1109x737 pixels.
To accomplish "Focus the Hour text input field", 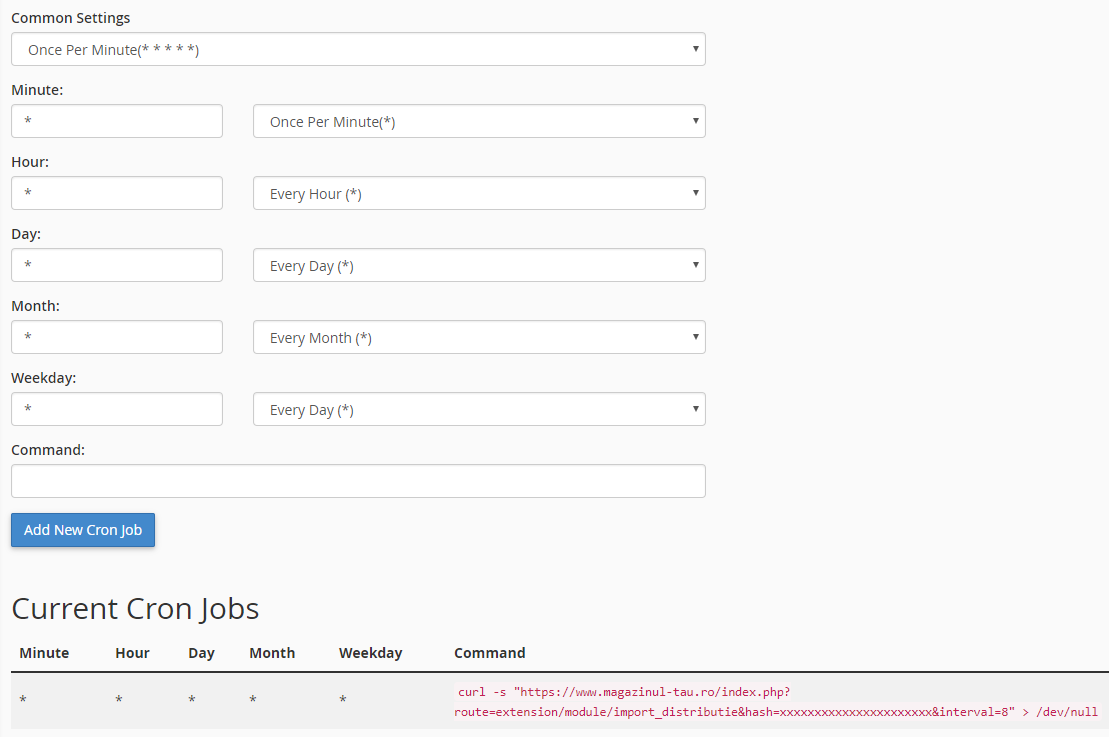I will (117, 193).
